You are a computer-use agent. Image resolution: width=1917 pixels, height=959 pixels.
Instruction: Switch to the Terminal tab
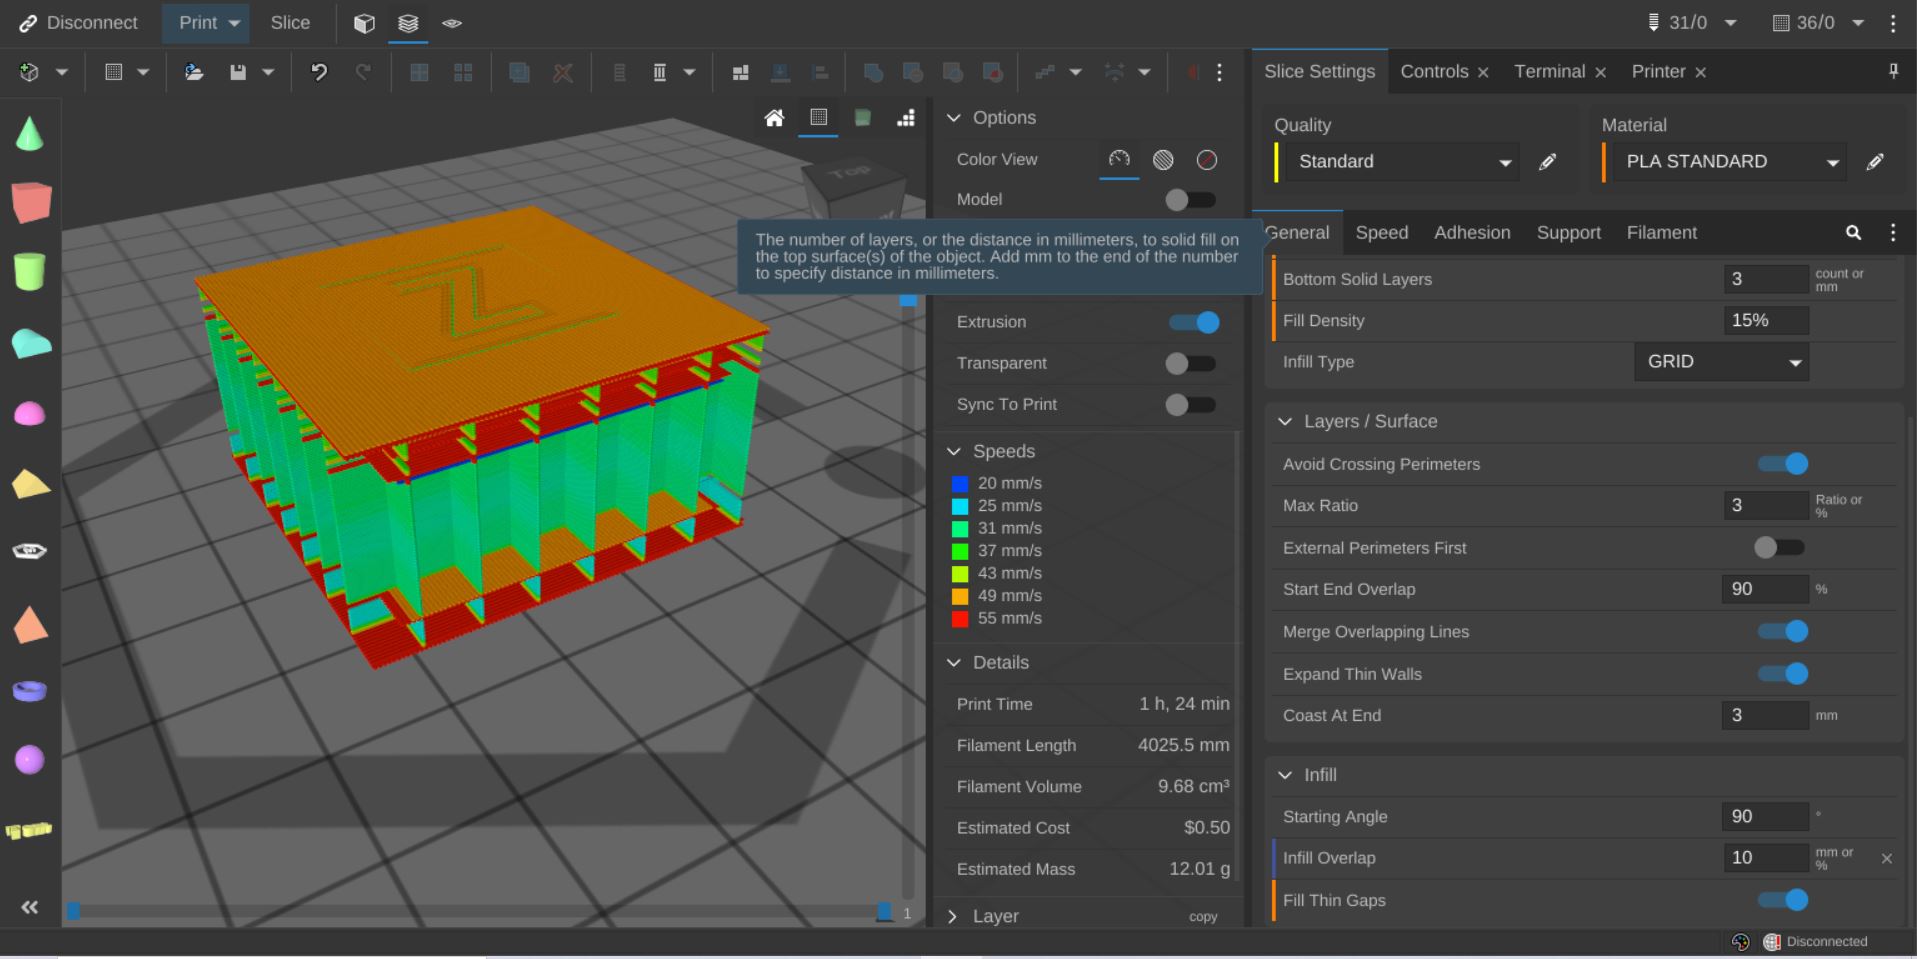1549,71
